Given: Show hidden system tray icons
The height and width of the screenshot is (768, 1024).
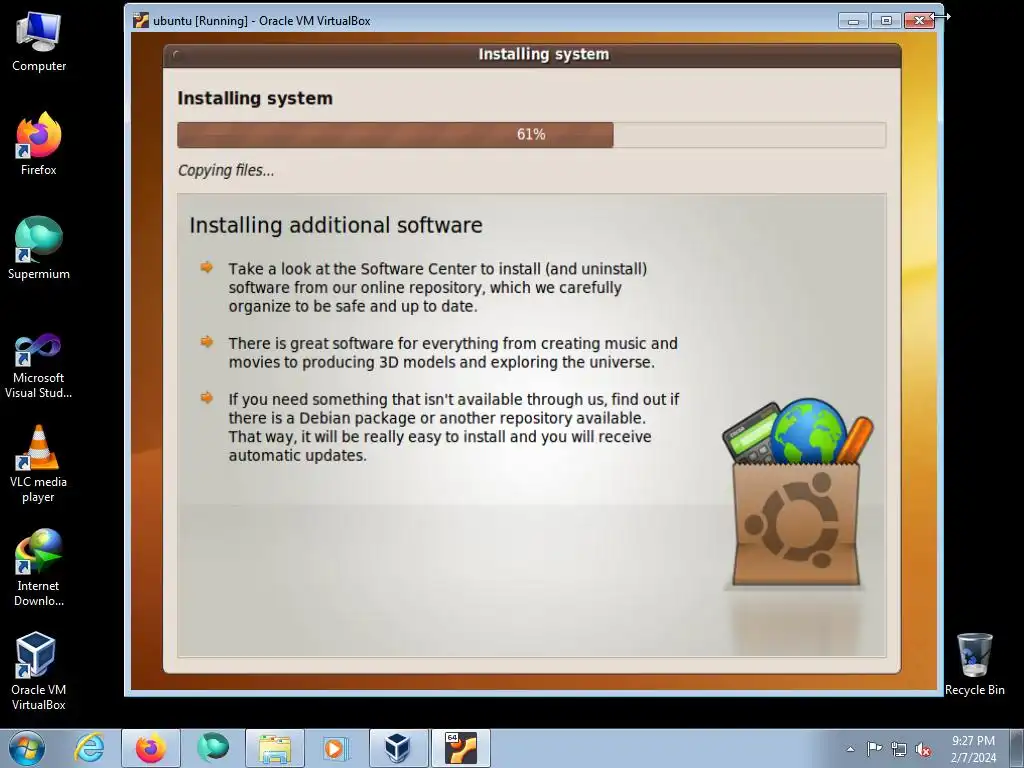Looking at the screenshot, I should [x=850, y=749].
